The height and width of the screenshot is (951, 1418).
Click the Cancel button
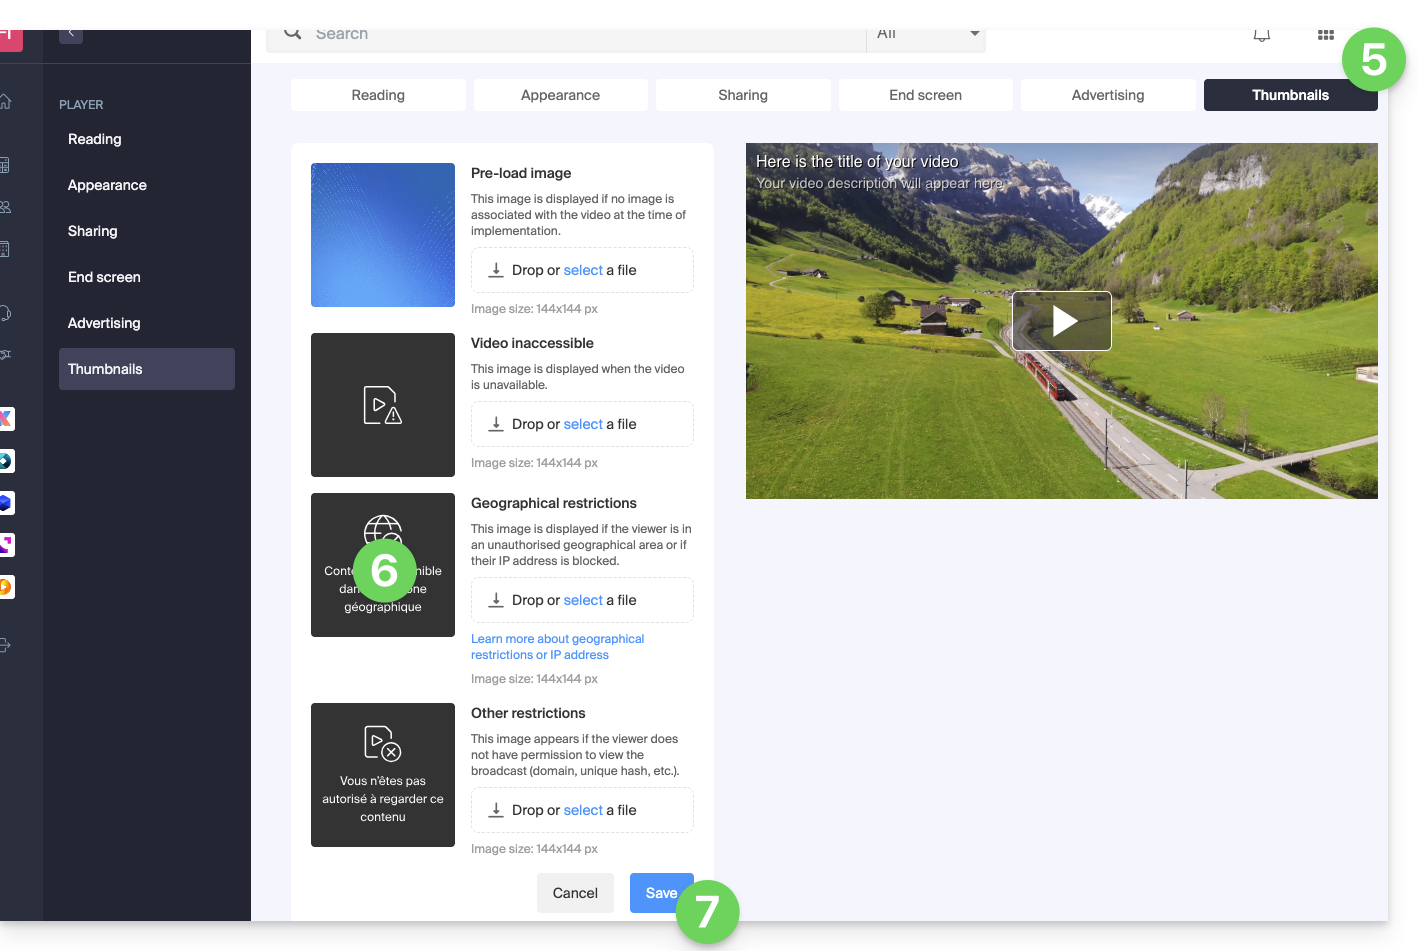[575, 893]
